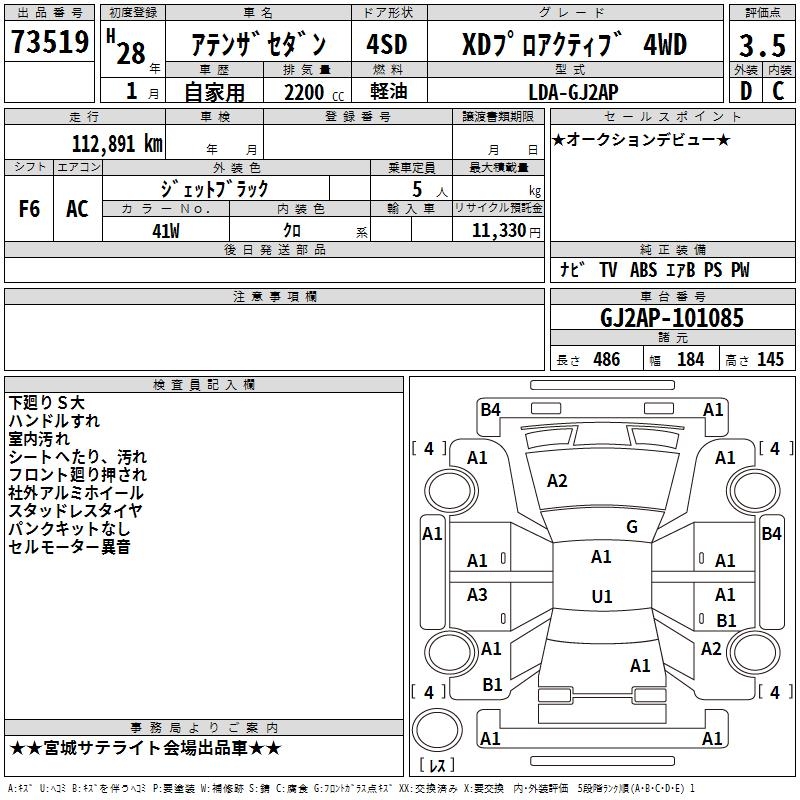Select the リサイクル預託金 header

coord(498,208)
